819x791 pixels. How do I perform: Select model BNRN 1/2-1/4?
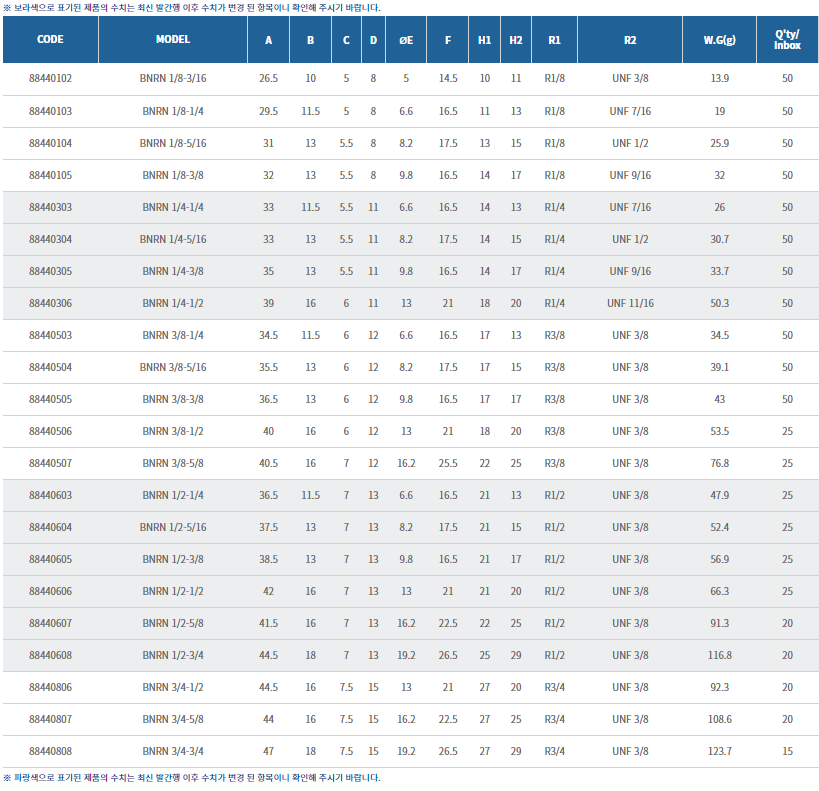coord(173,495)
